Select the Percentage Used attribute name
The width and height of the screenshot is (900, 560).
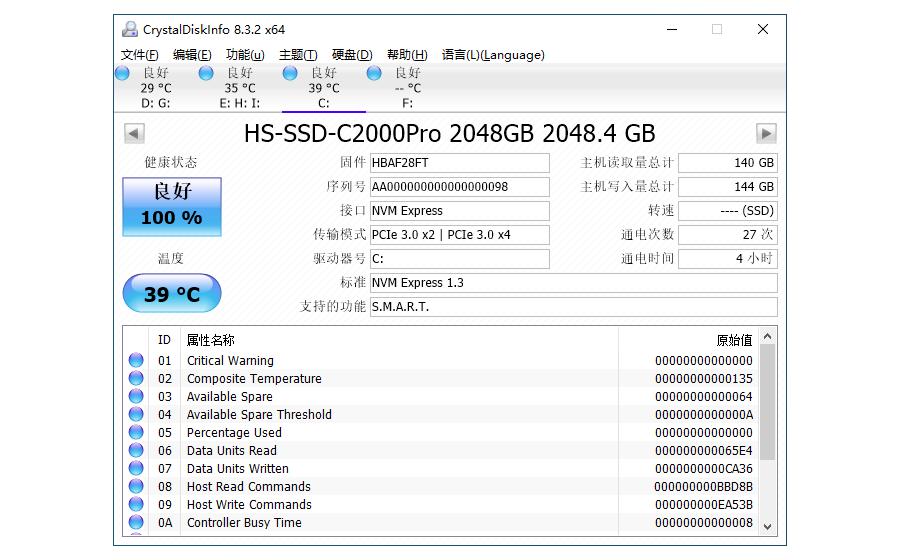click(x=234, y=433)
